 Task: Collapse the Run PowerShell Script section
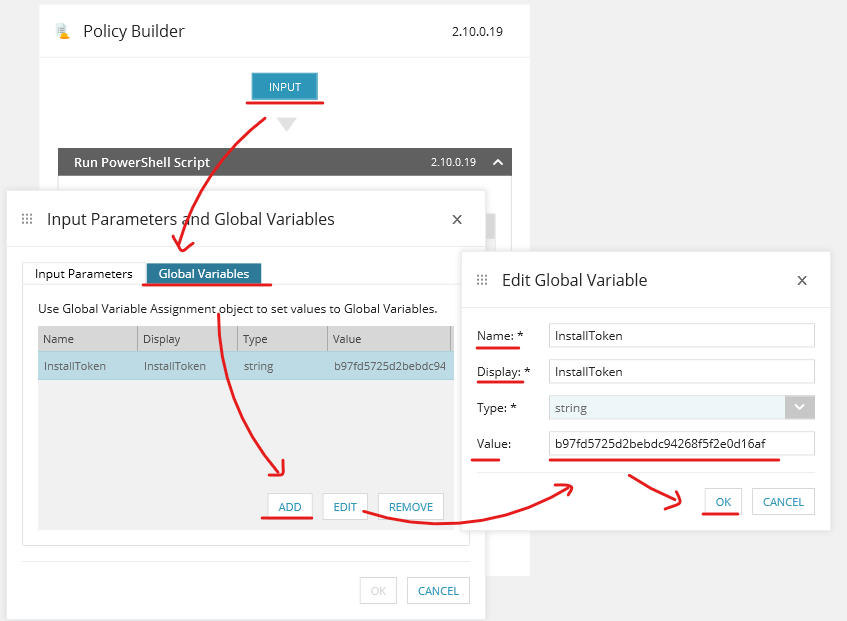click(498, 162)
